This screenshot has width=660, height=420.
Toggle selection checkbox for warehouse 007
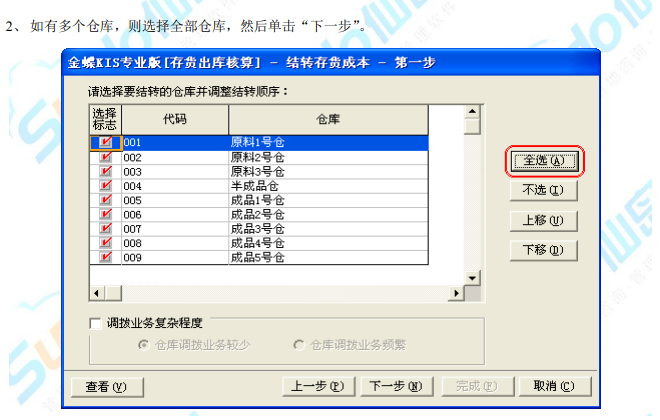pyautogui.click(x=105, y=229)
